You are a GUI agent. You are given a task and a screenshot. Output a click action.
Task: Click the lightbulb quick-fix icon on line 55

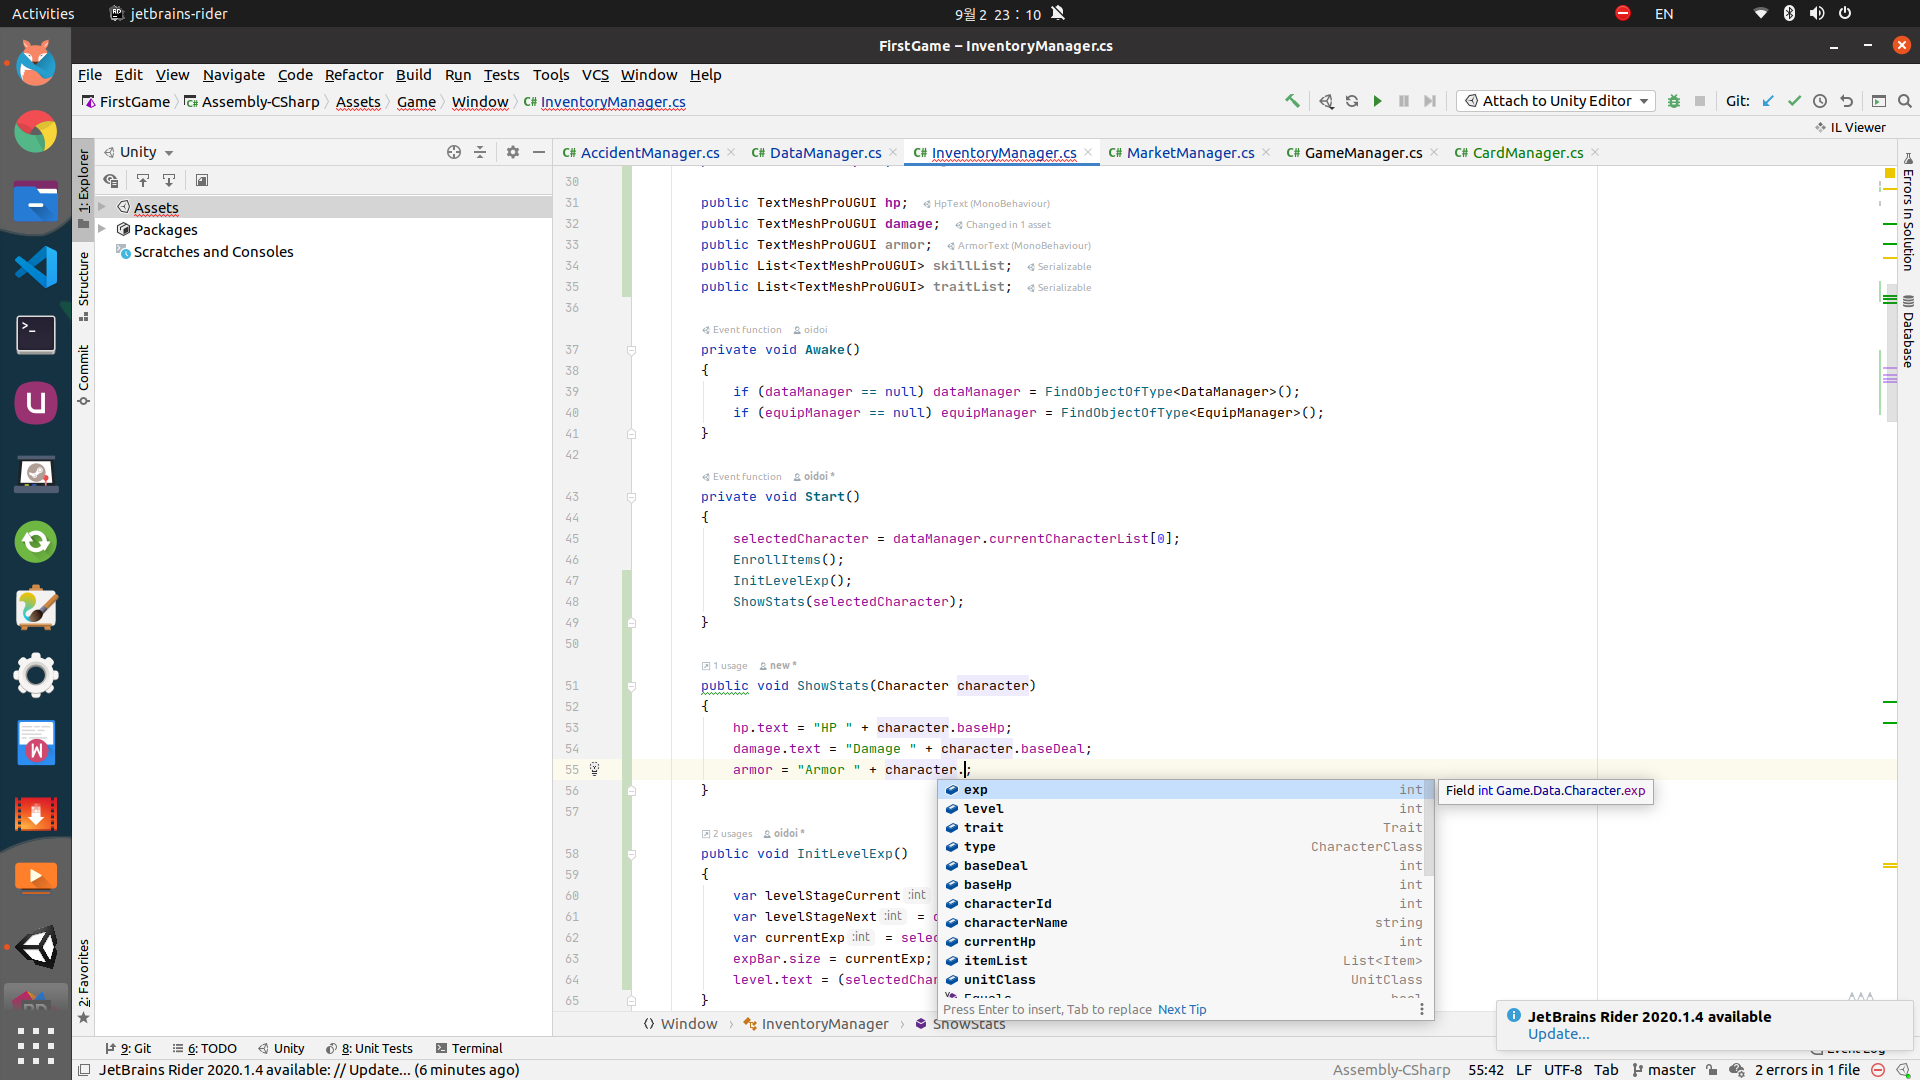[594, 769]
